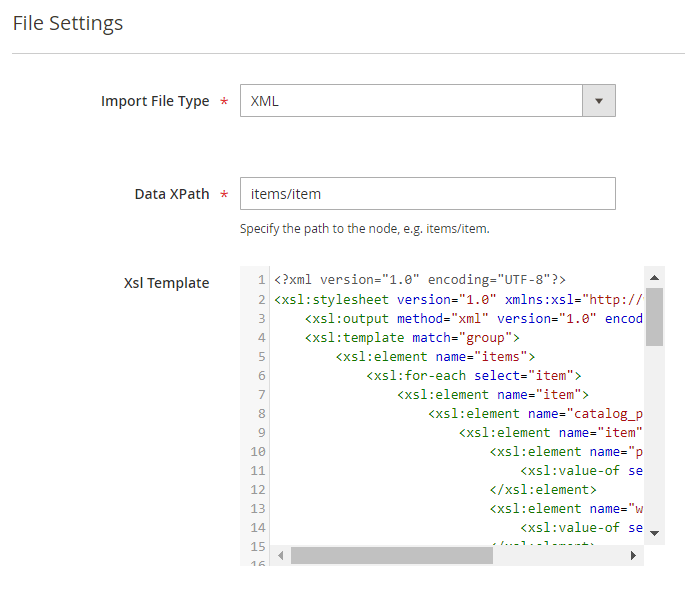
Task: Click code line 1 with xml version declaration
Action: coord(420,280)
